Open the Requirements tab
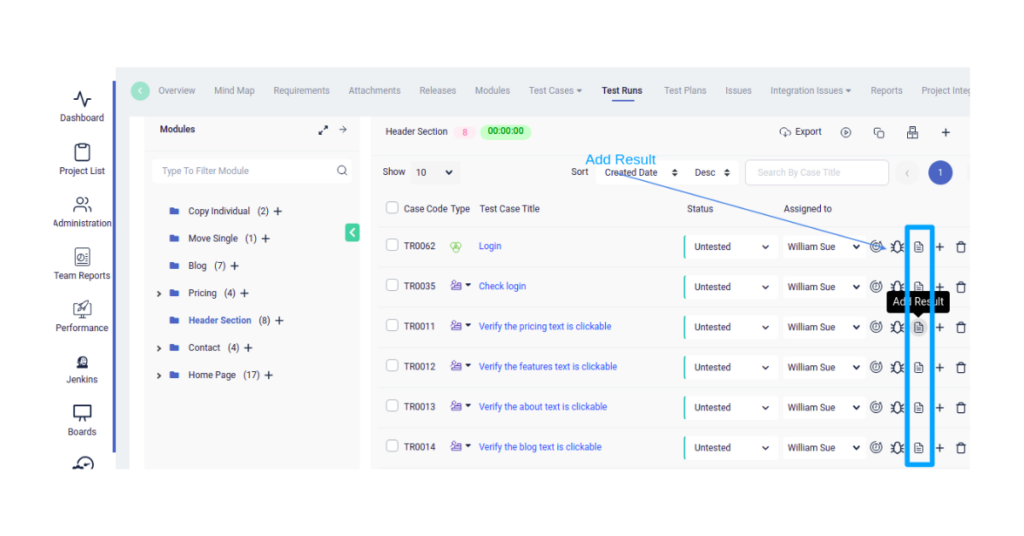Viewport: 1024px width, 536px height. (x=301, y=91)
